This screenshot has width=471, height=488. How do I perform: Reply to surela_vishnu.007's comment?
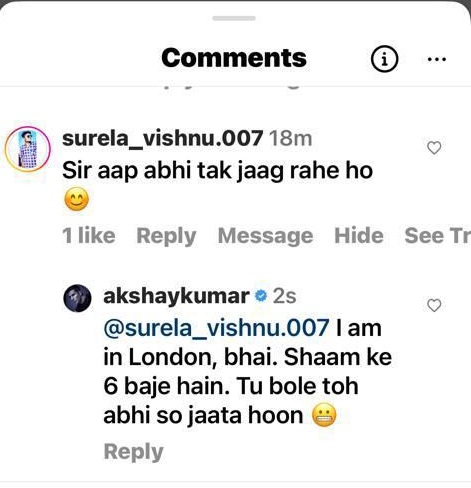166,236
